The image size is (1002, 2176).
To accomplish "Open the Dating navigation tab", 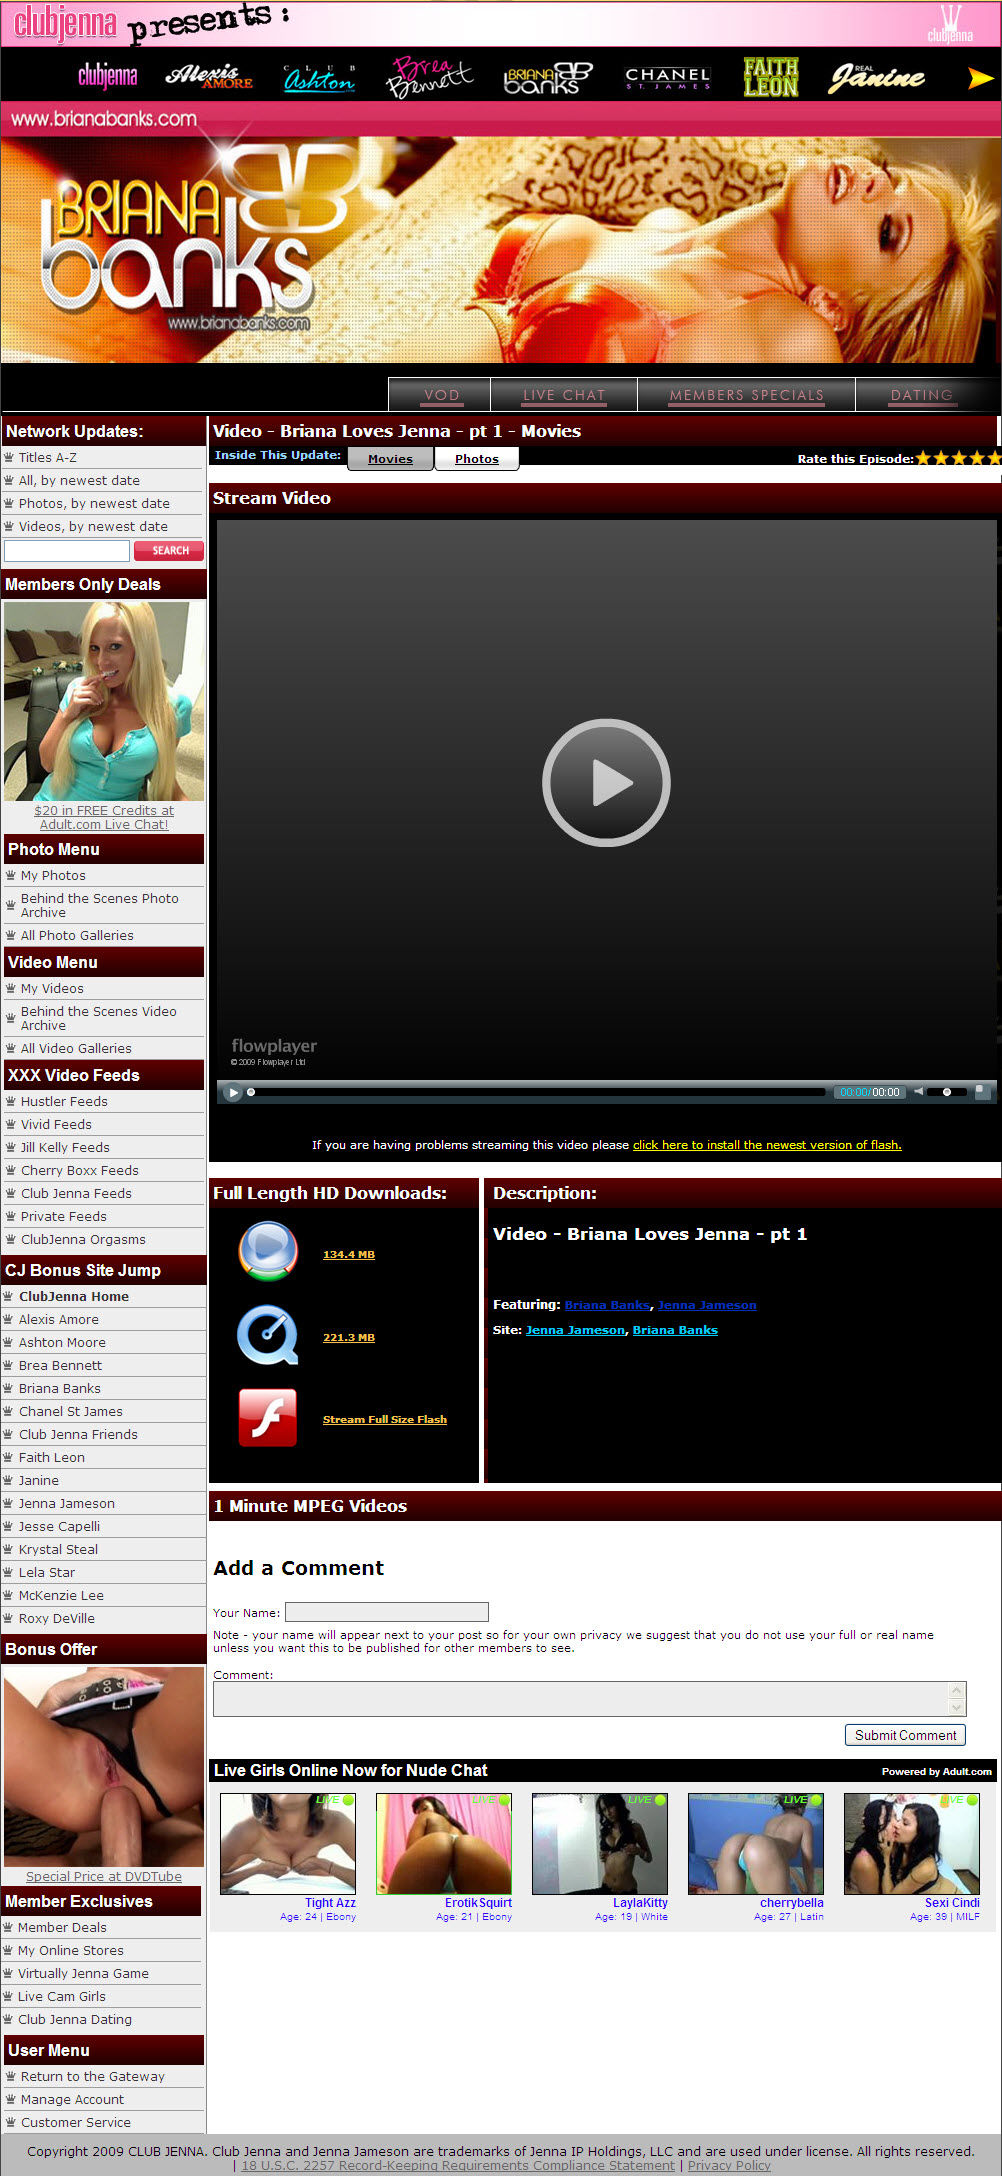I will [x=922, y=394].
